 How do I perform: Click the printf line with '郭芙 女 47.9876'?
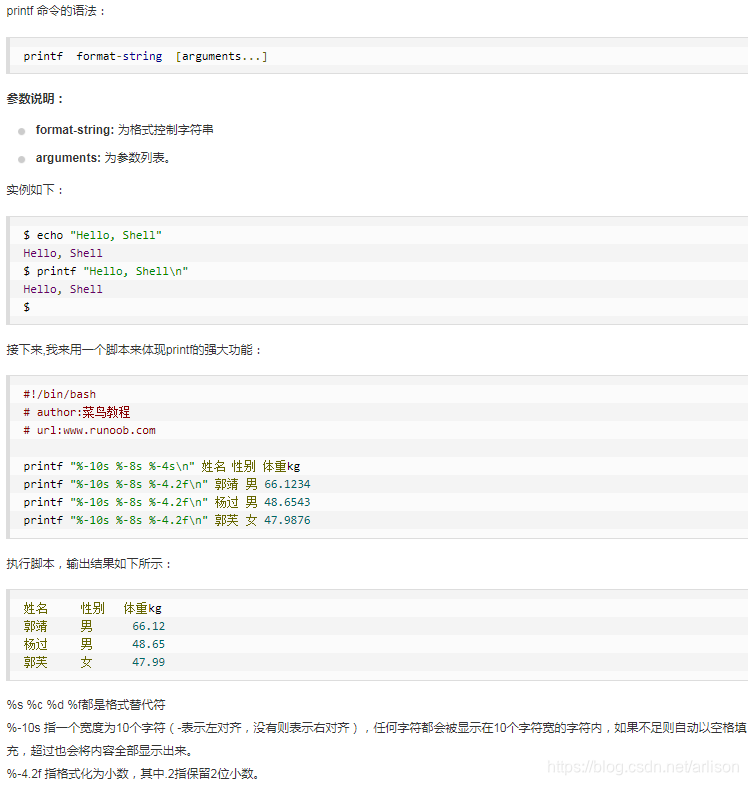coord(167,520)
